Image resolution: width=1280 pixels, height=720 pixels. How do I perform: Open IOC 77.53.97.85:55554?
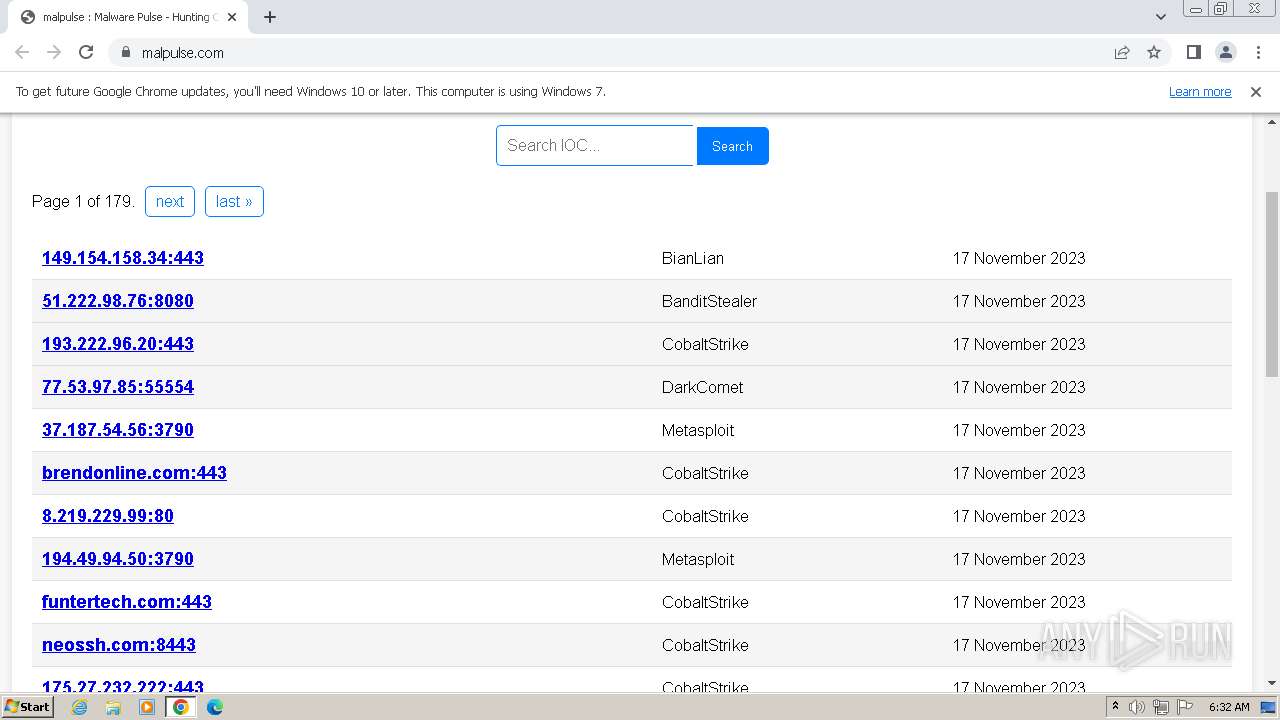coord(118,387)
